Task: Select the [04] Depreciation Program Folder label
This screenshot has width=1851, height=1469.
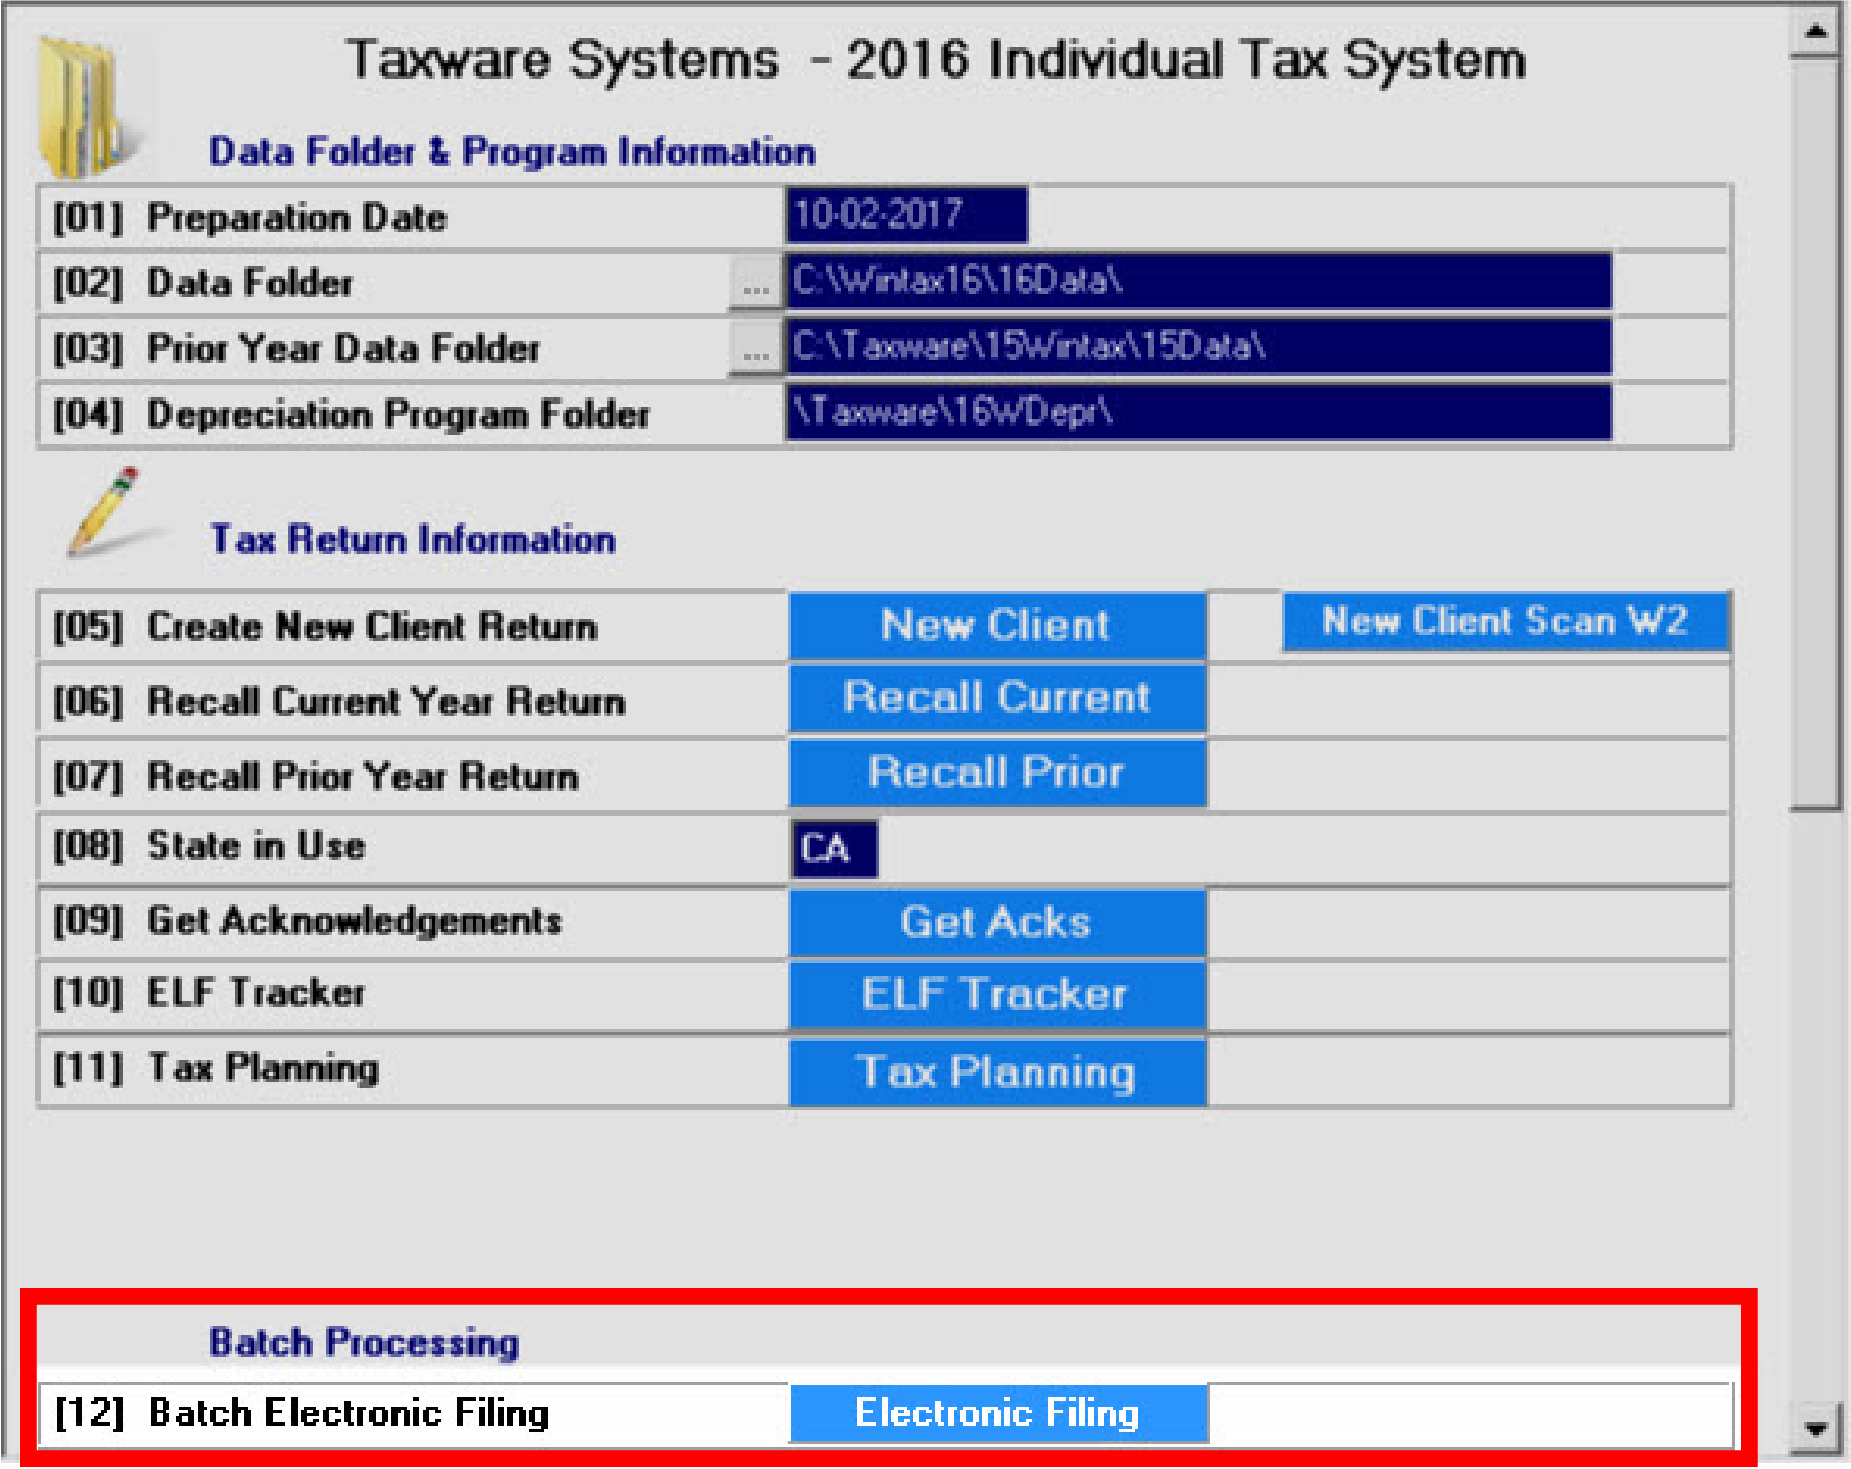Action: (351, 414)
